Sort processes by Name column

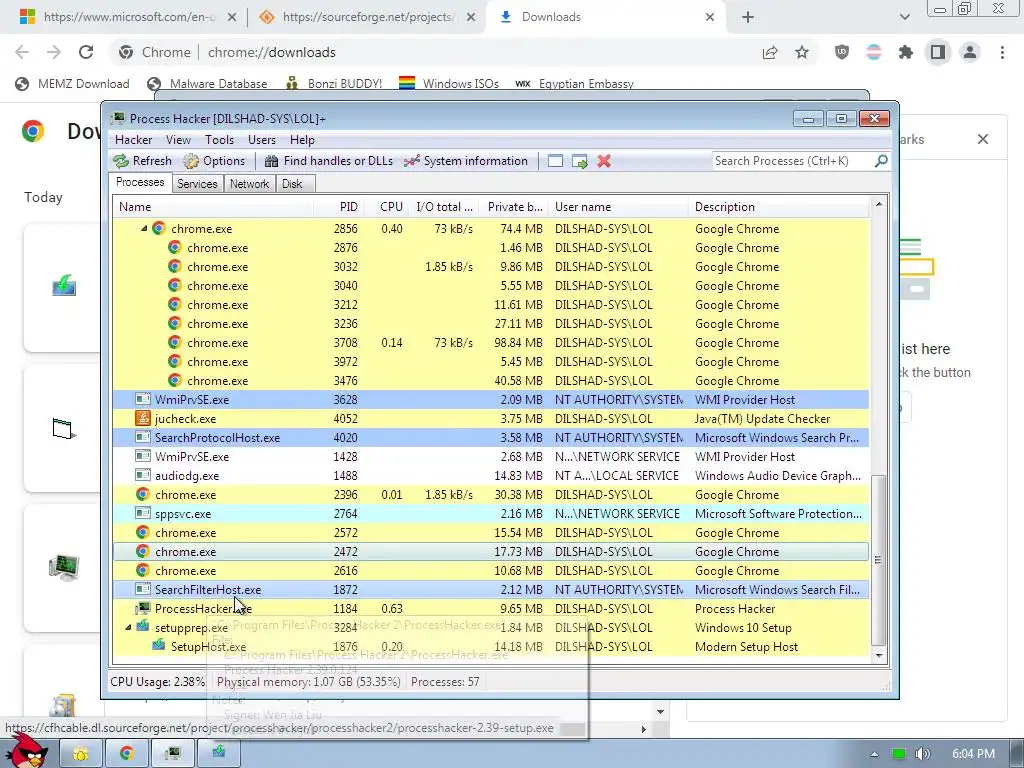[x=213, y=207]
